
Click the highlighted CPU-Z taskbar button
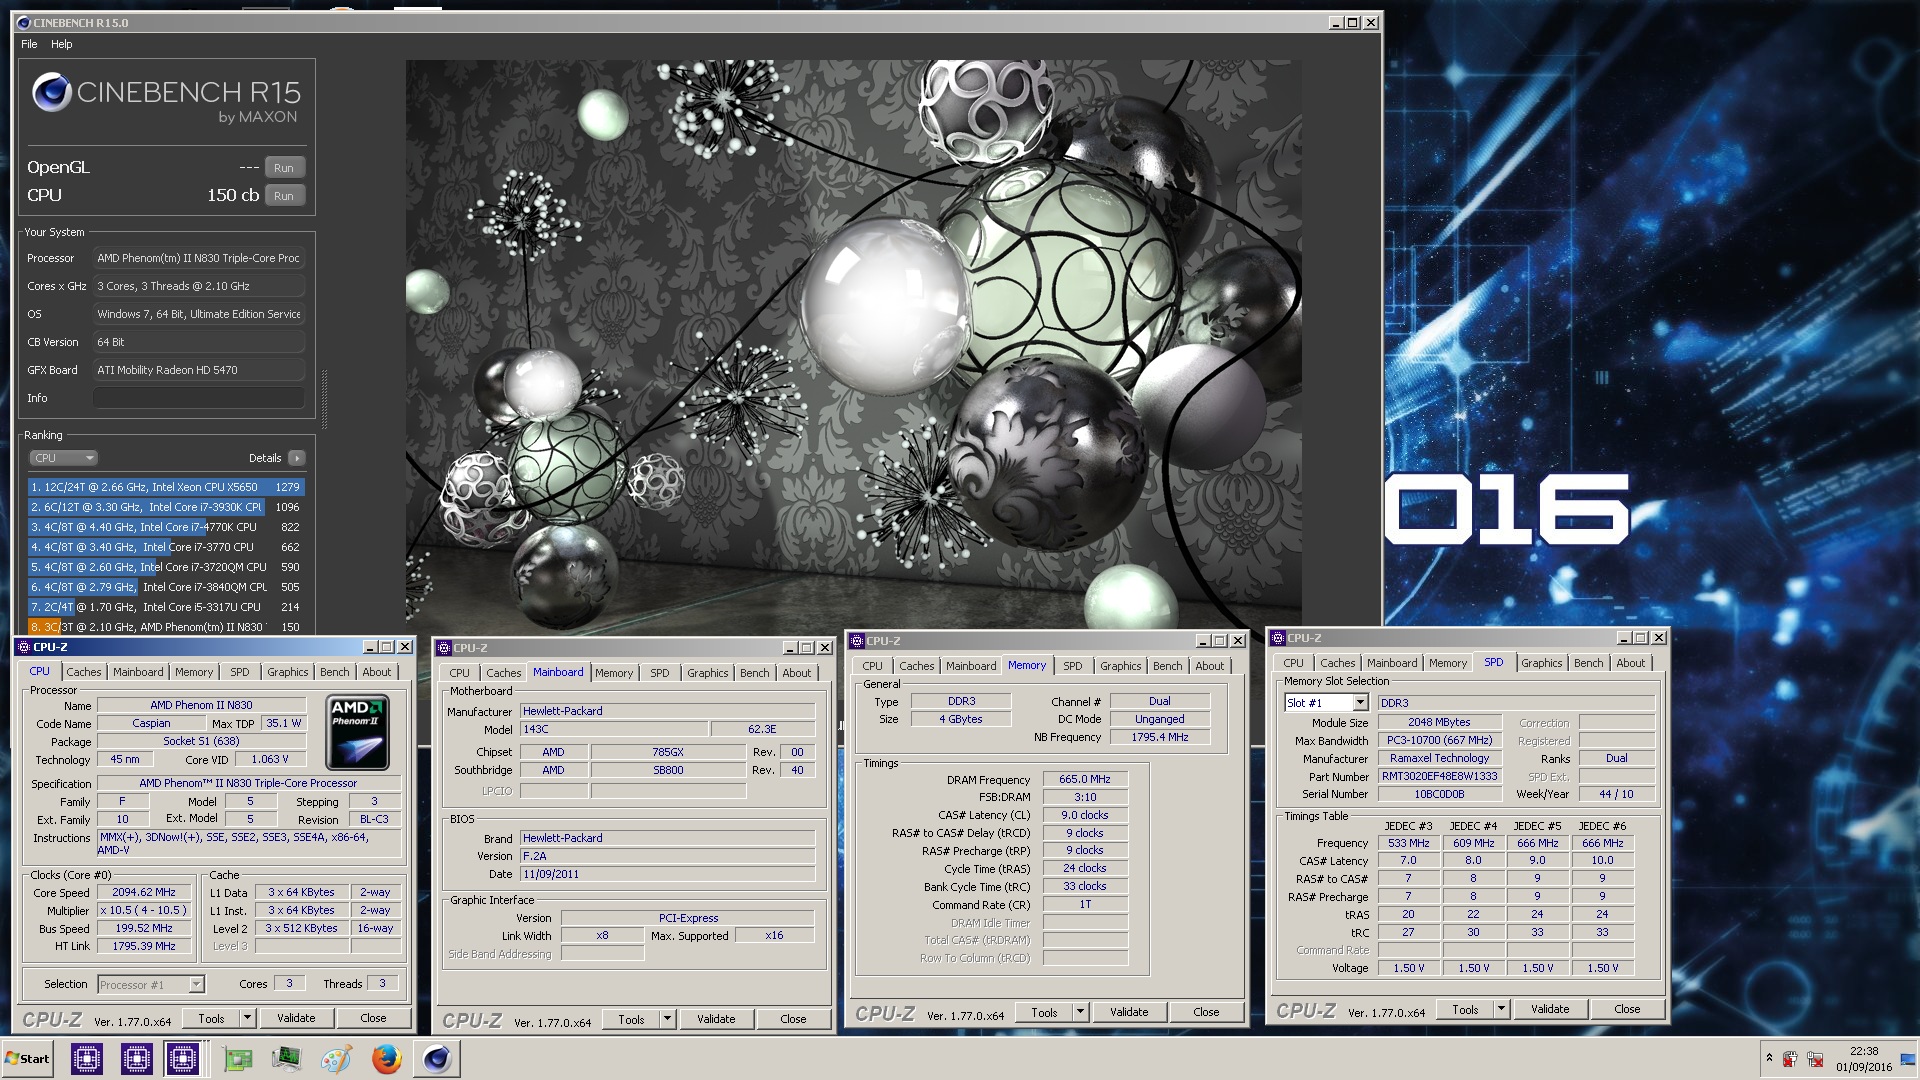coord(183,1058)
